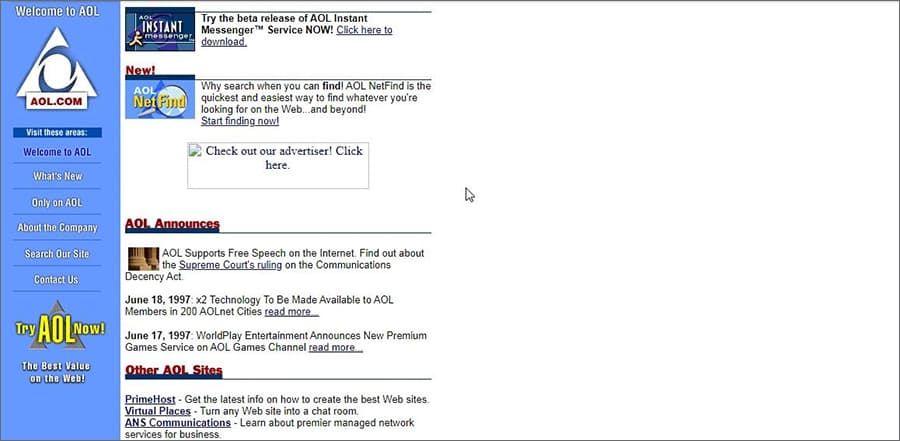Go to Welcome to AOL in sidebar

point(57,152)
